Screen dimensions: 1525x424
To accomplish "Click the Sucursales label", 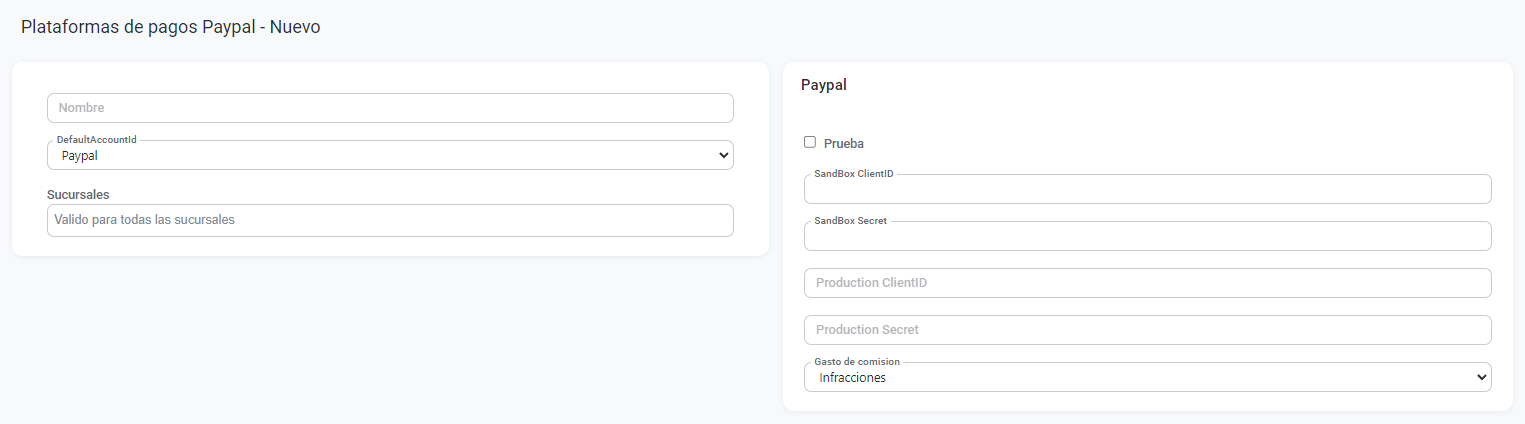I will 78,193.
